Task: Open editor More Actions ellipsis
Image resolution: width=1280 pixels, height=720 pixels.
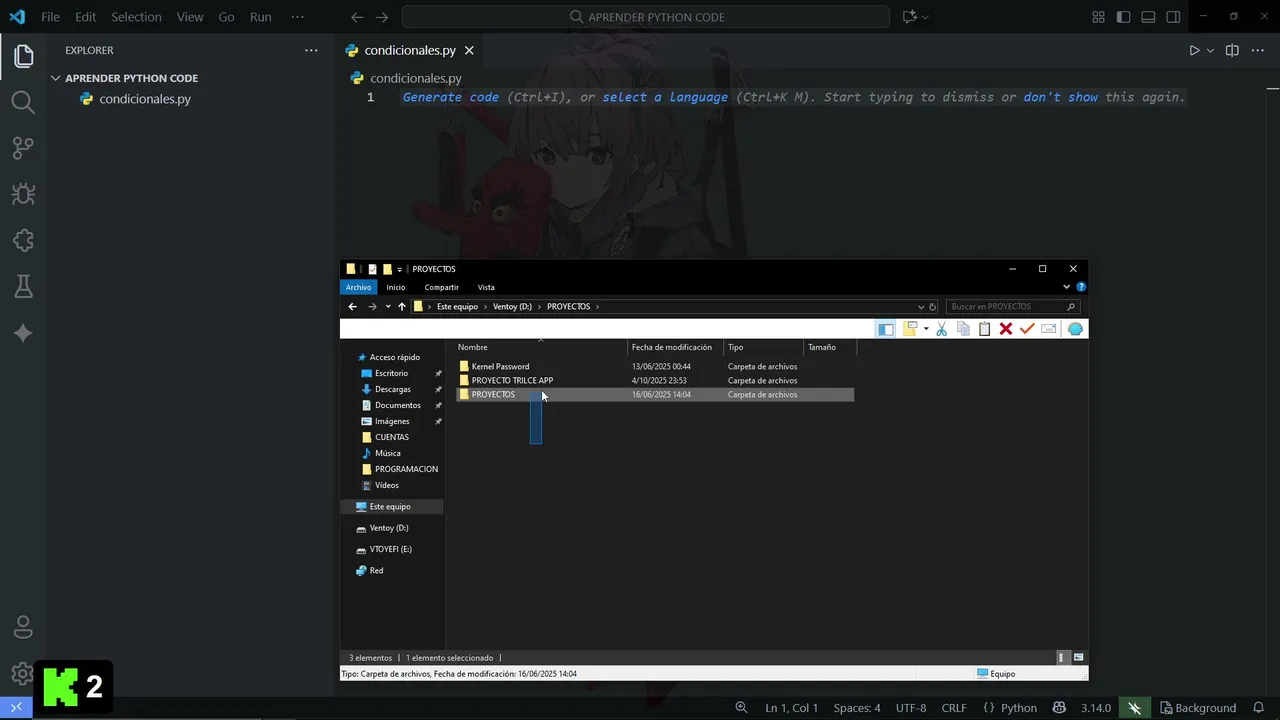Action: coord(1259,50)
